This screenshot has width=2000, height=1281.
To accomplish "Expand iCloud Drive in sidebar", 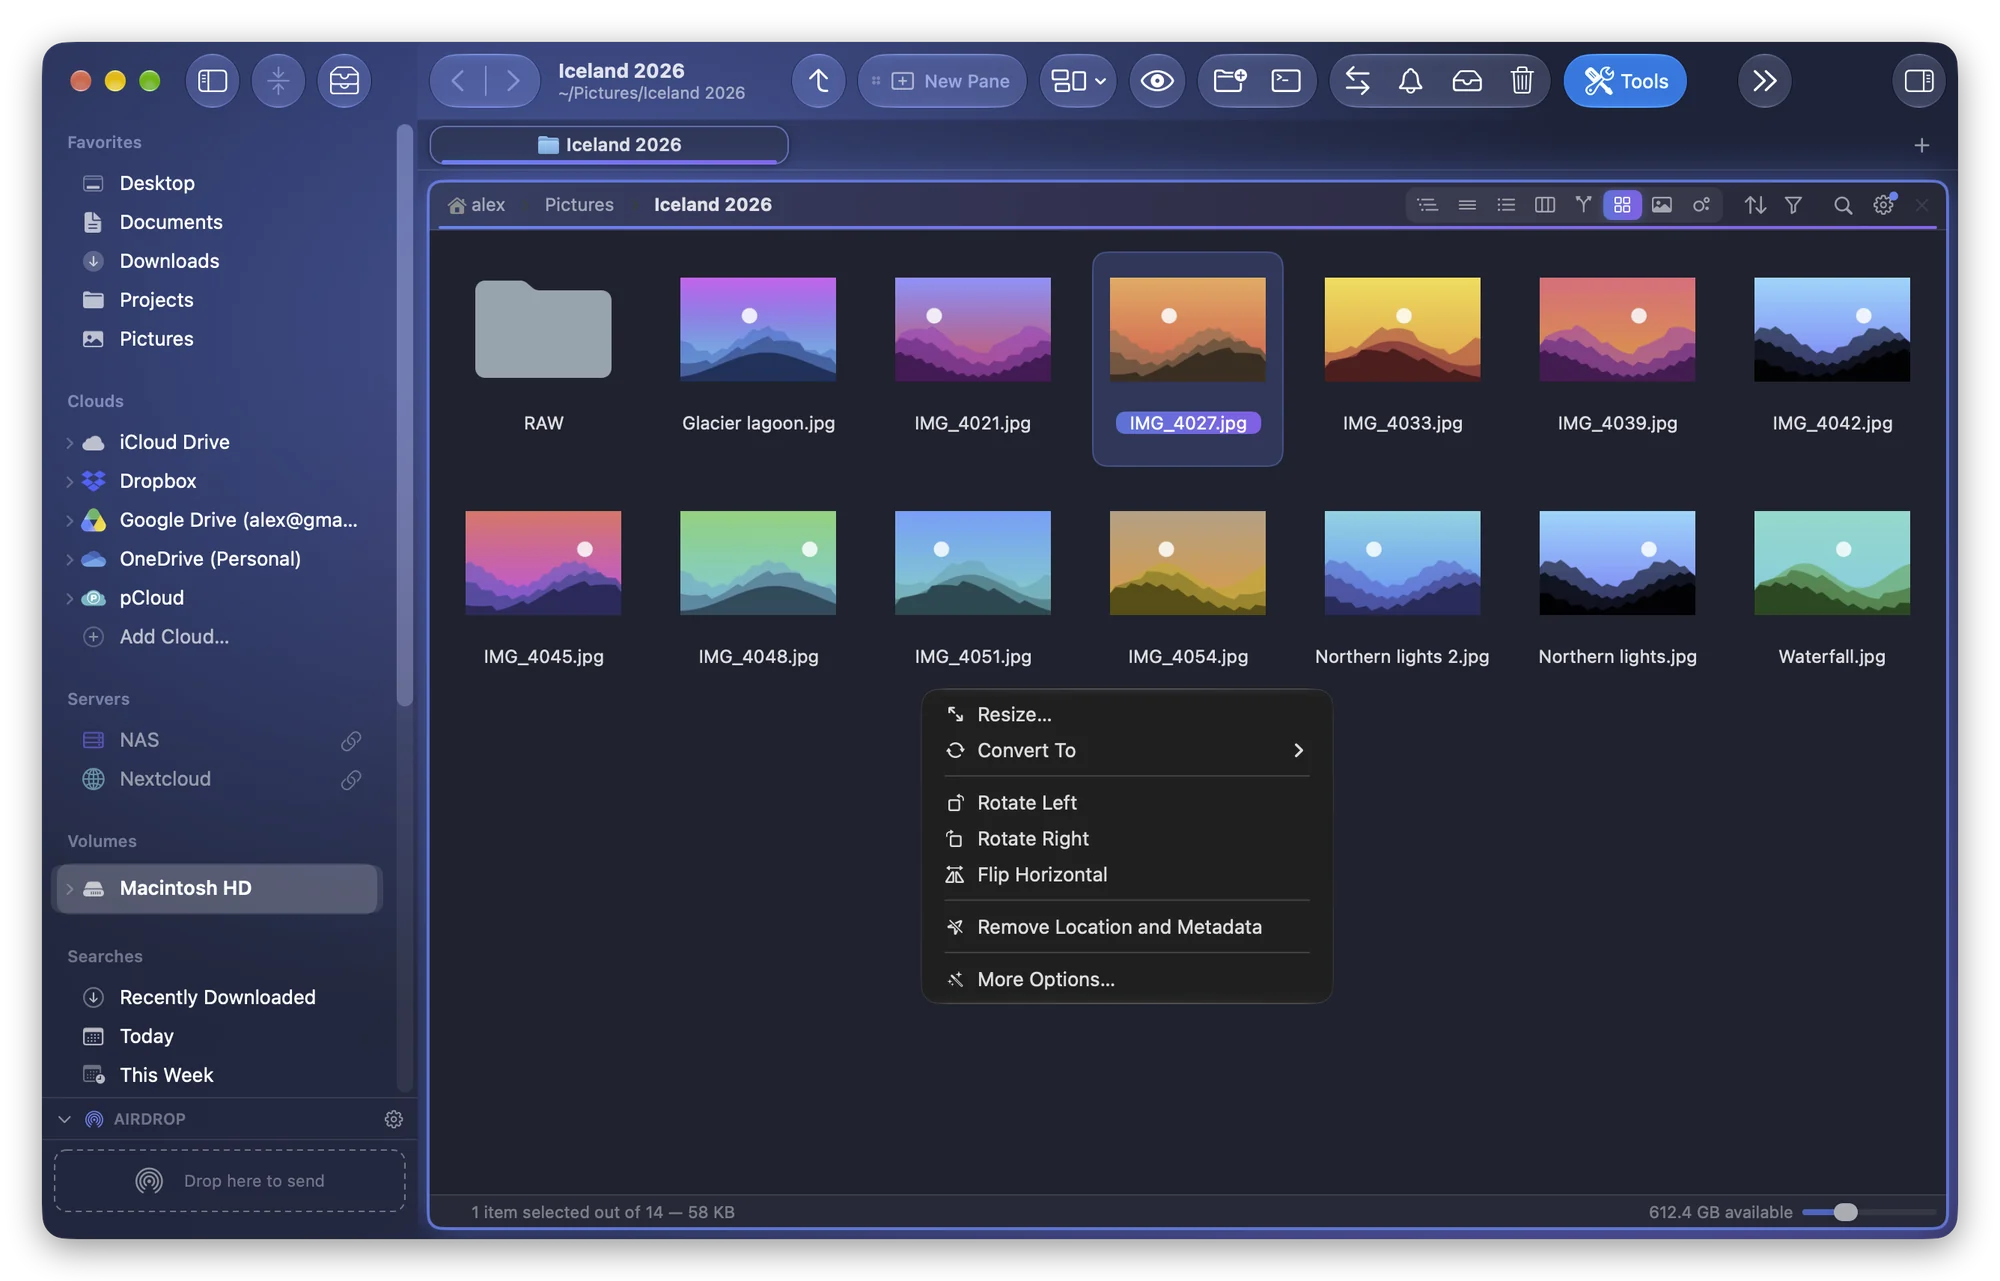I will [69, 442].
